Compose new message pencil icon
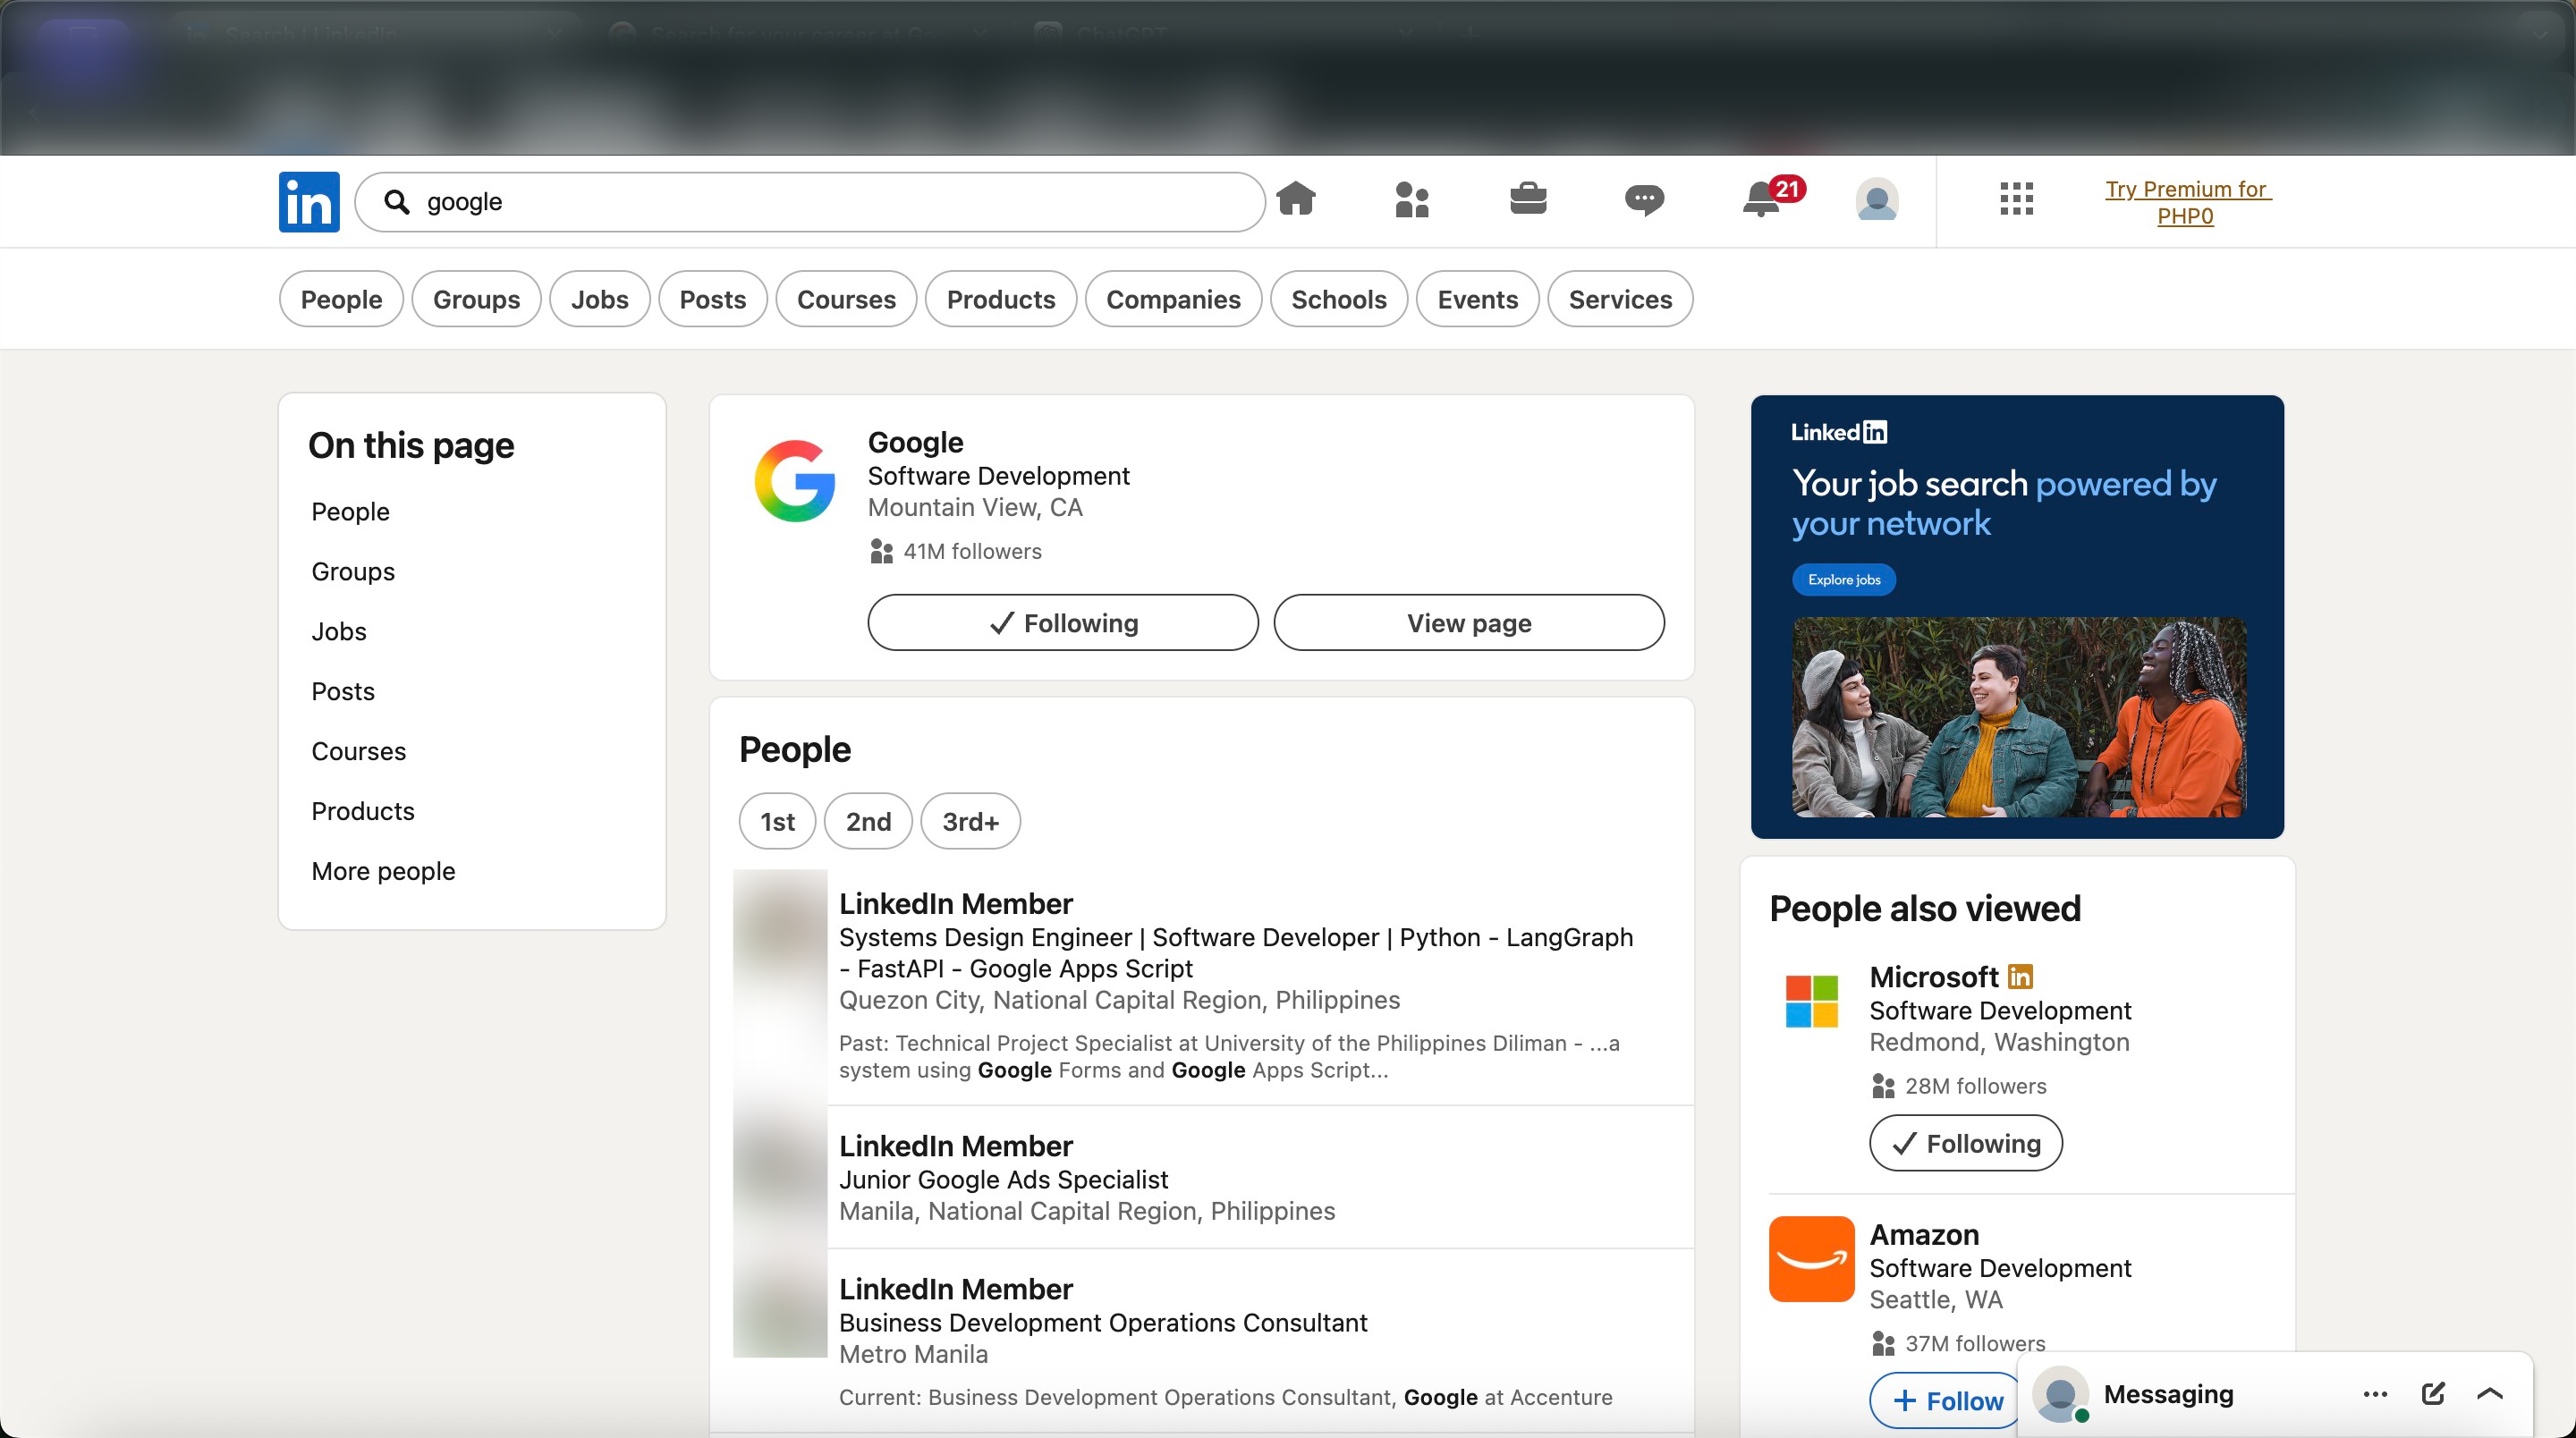The image size is (2576, 1438). 2432,1393
